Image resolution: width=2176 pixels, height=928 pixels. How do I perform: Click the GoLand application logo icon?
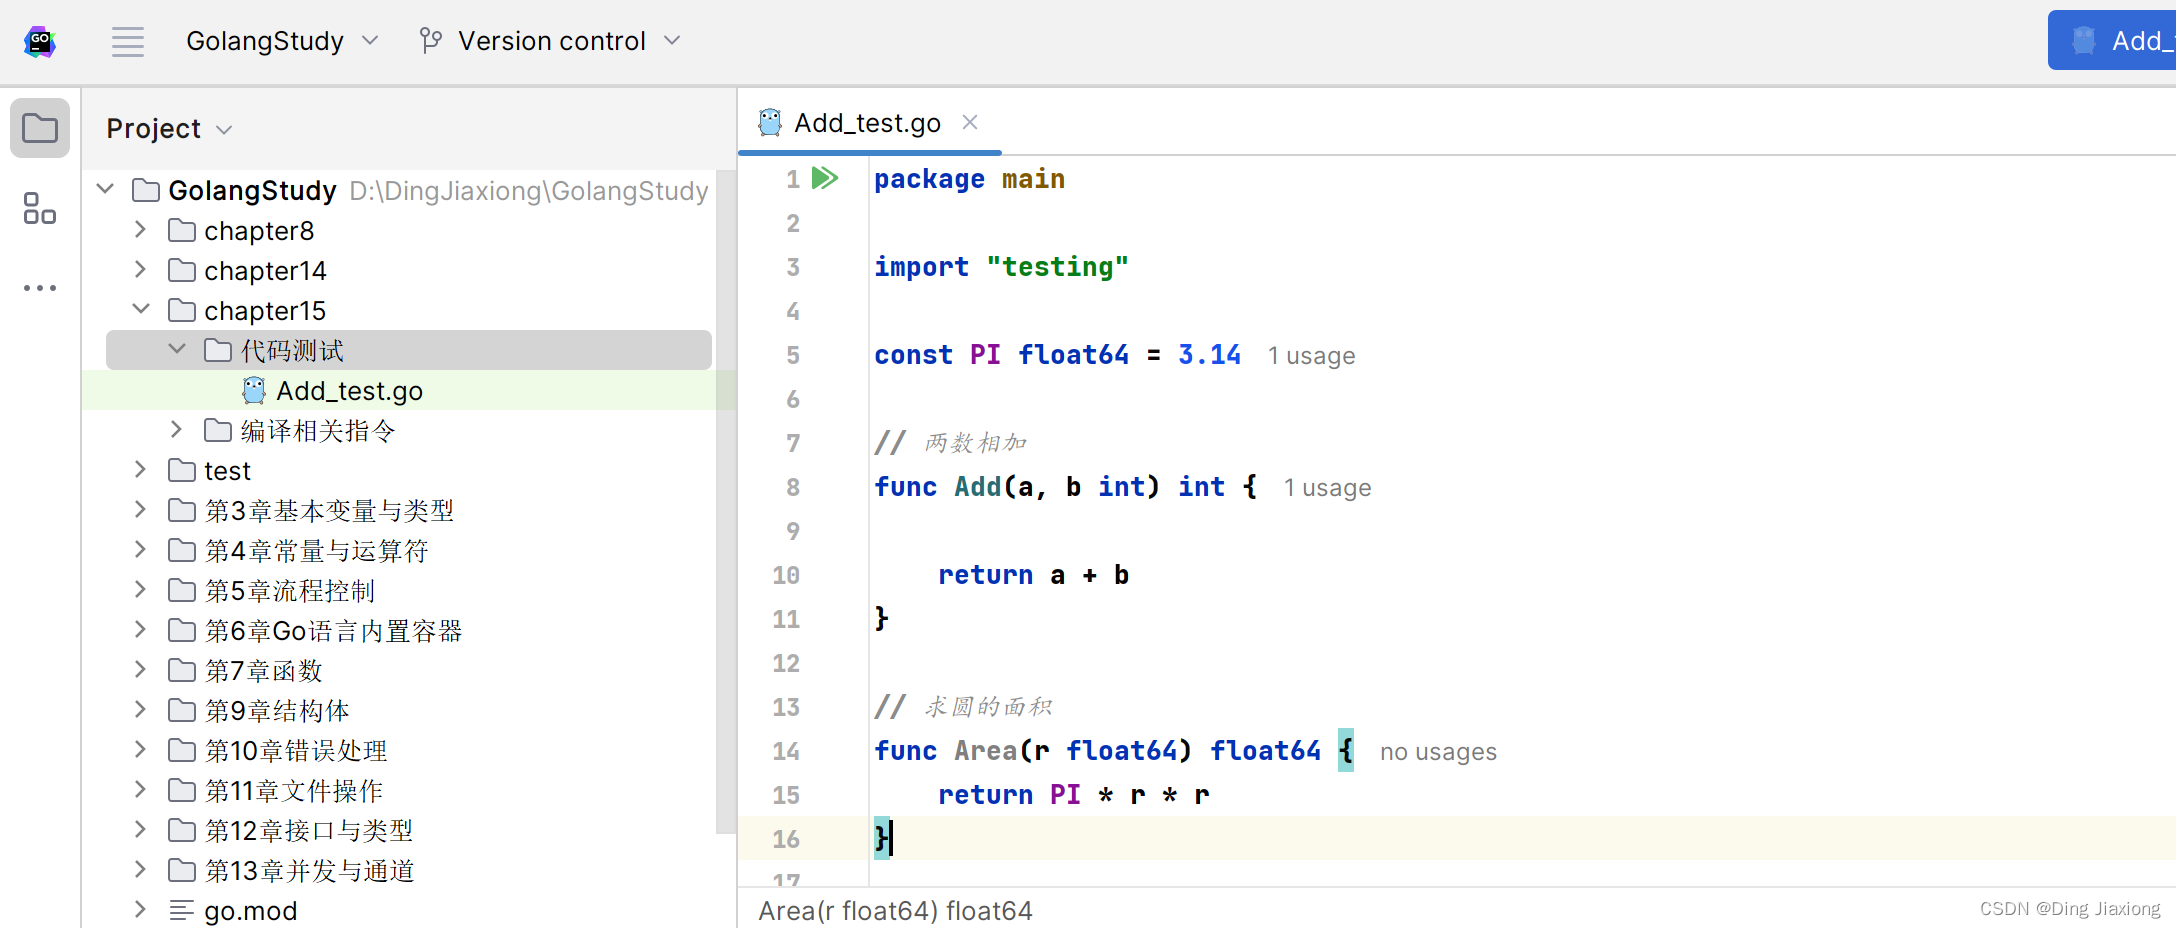point(40,41)
